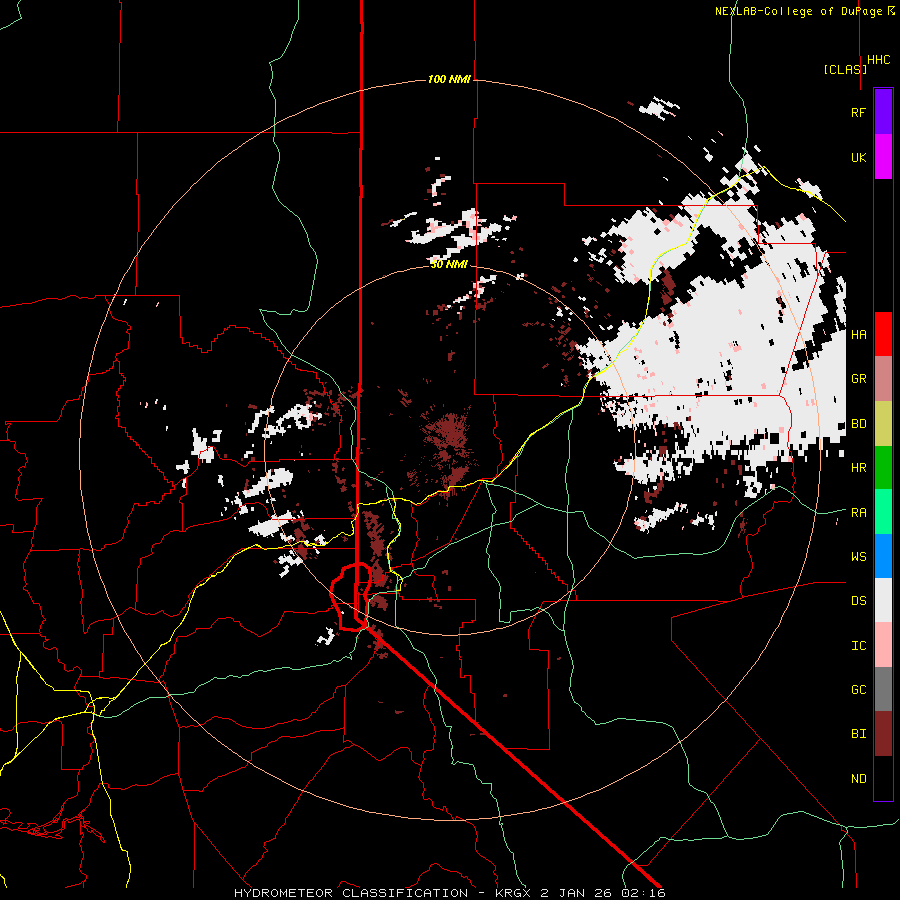Click the ND black legend swatch
This screenshot has width=900, height=900.
883,778
